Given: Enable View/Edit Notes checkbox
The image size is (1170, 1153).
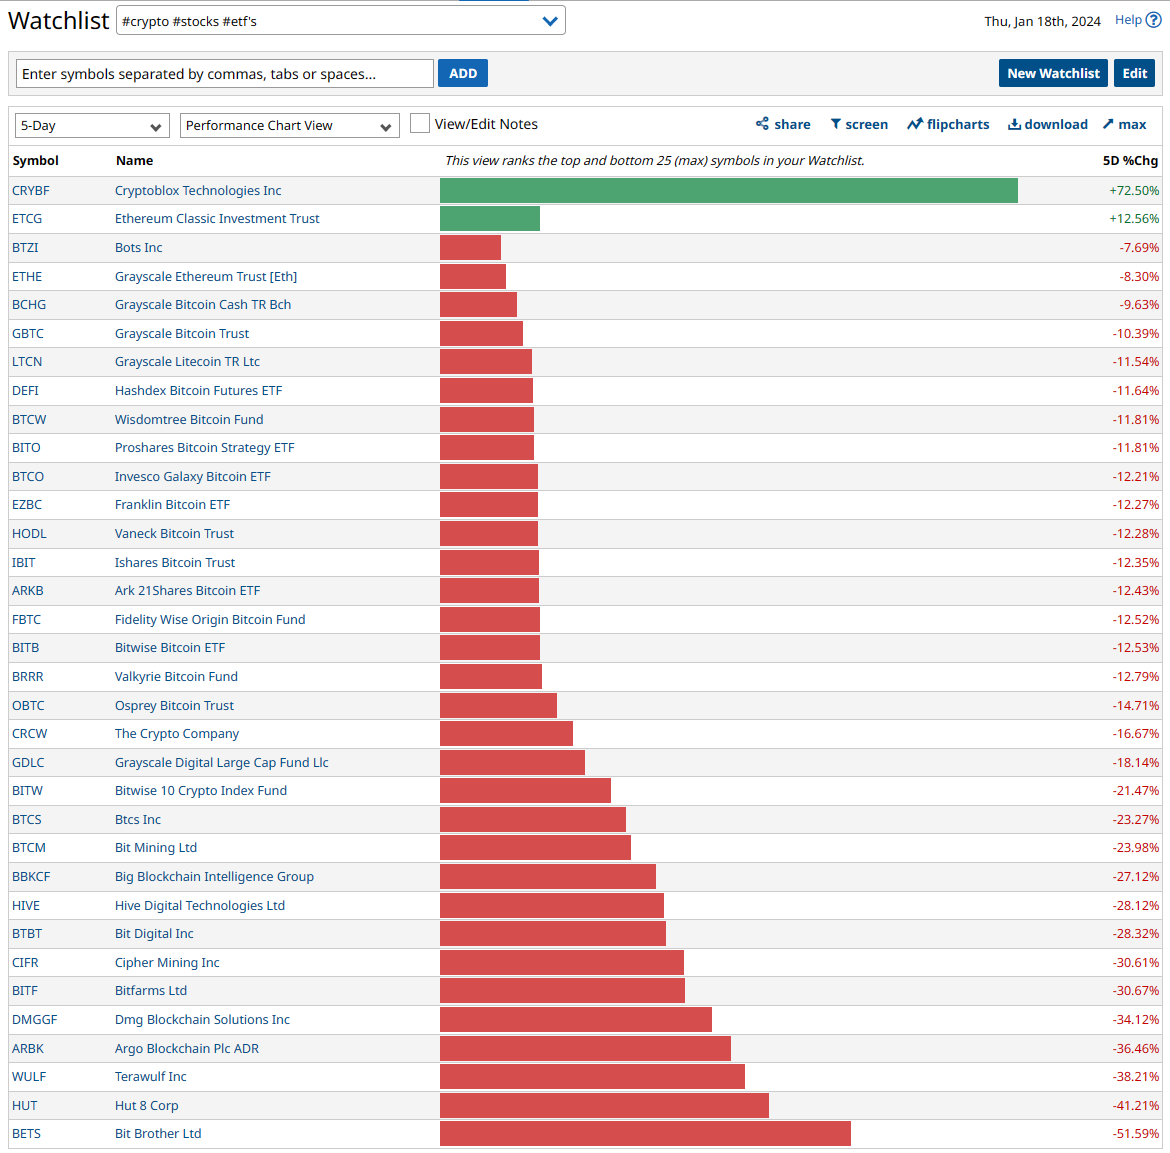Looking at the screenshot, I should 420,124.
